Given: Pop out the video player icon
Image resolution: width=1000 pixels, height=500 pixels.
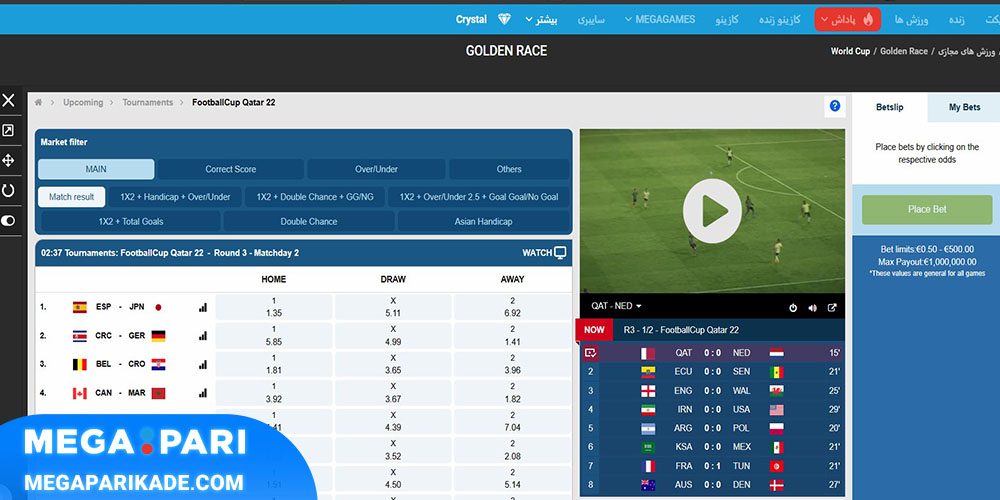Looking at the screenshot, I should (x=832, y=307).
